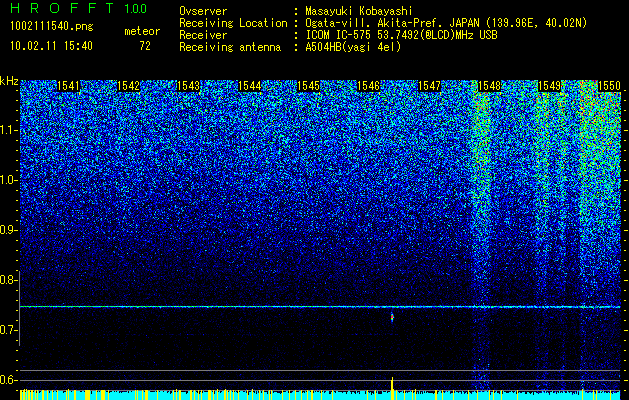This screenshot has height=400, width=629.
Task: Select the 1543 time marker
Action: (188, 86)
